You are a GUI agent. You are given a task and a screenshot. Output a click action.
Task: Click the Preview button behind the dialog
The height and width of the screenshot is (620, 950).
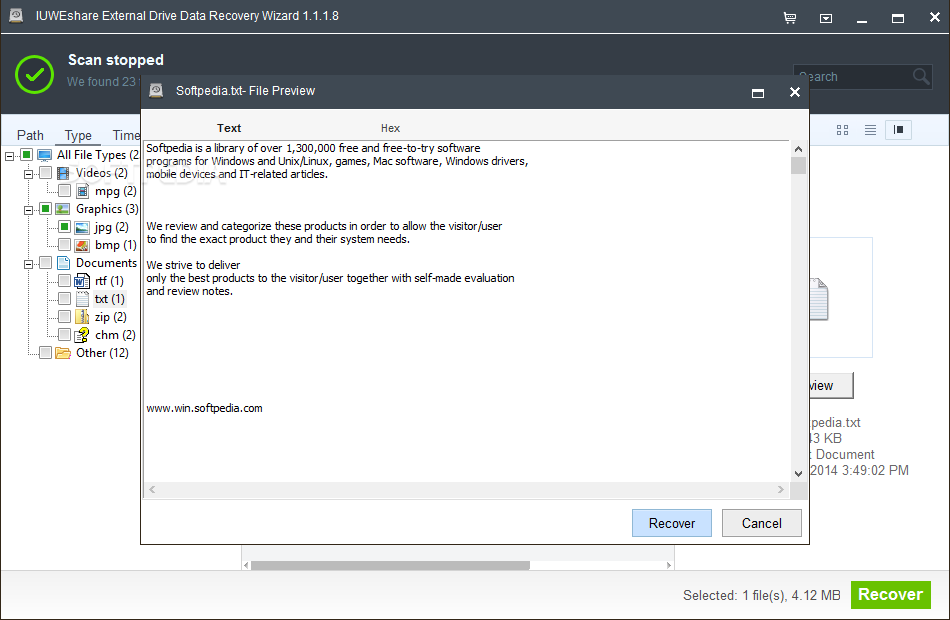tap(831, 385)
